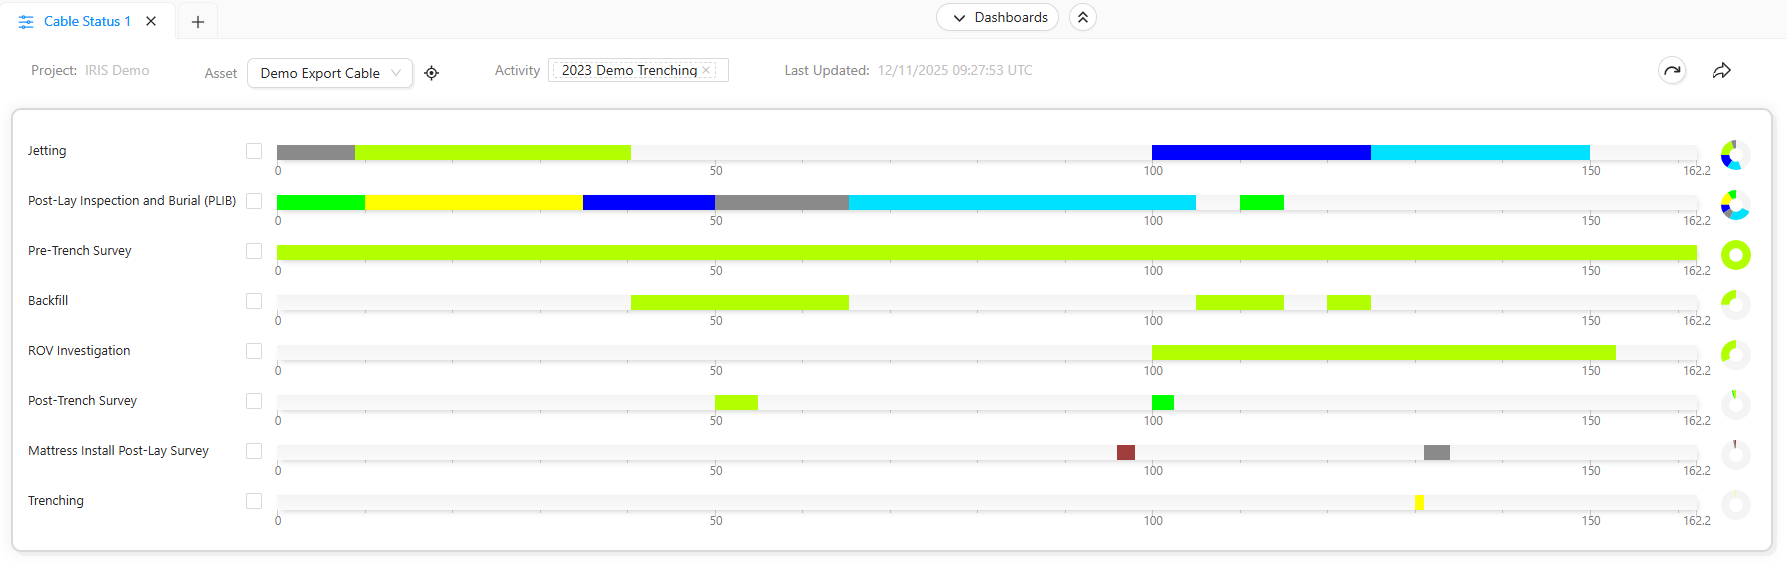This screenshot has width=1787, height=572.
Task: Click the ROV Investigation donut chart icon
Action: pyautogui.click(x=1736, y=355)
